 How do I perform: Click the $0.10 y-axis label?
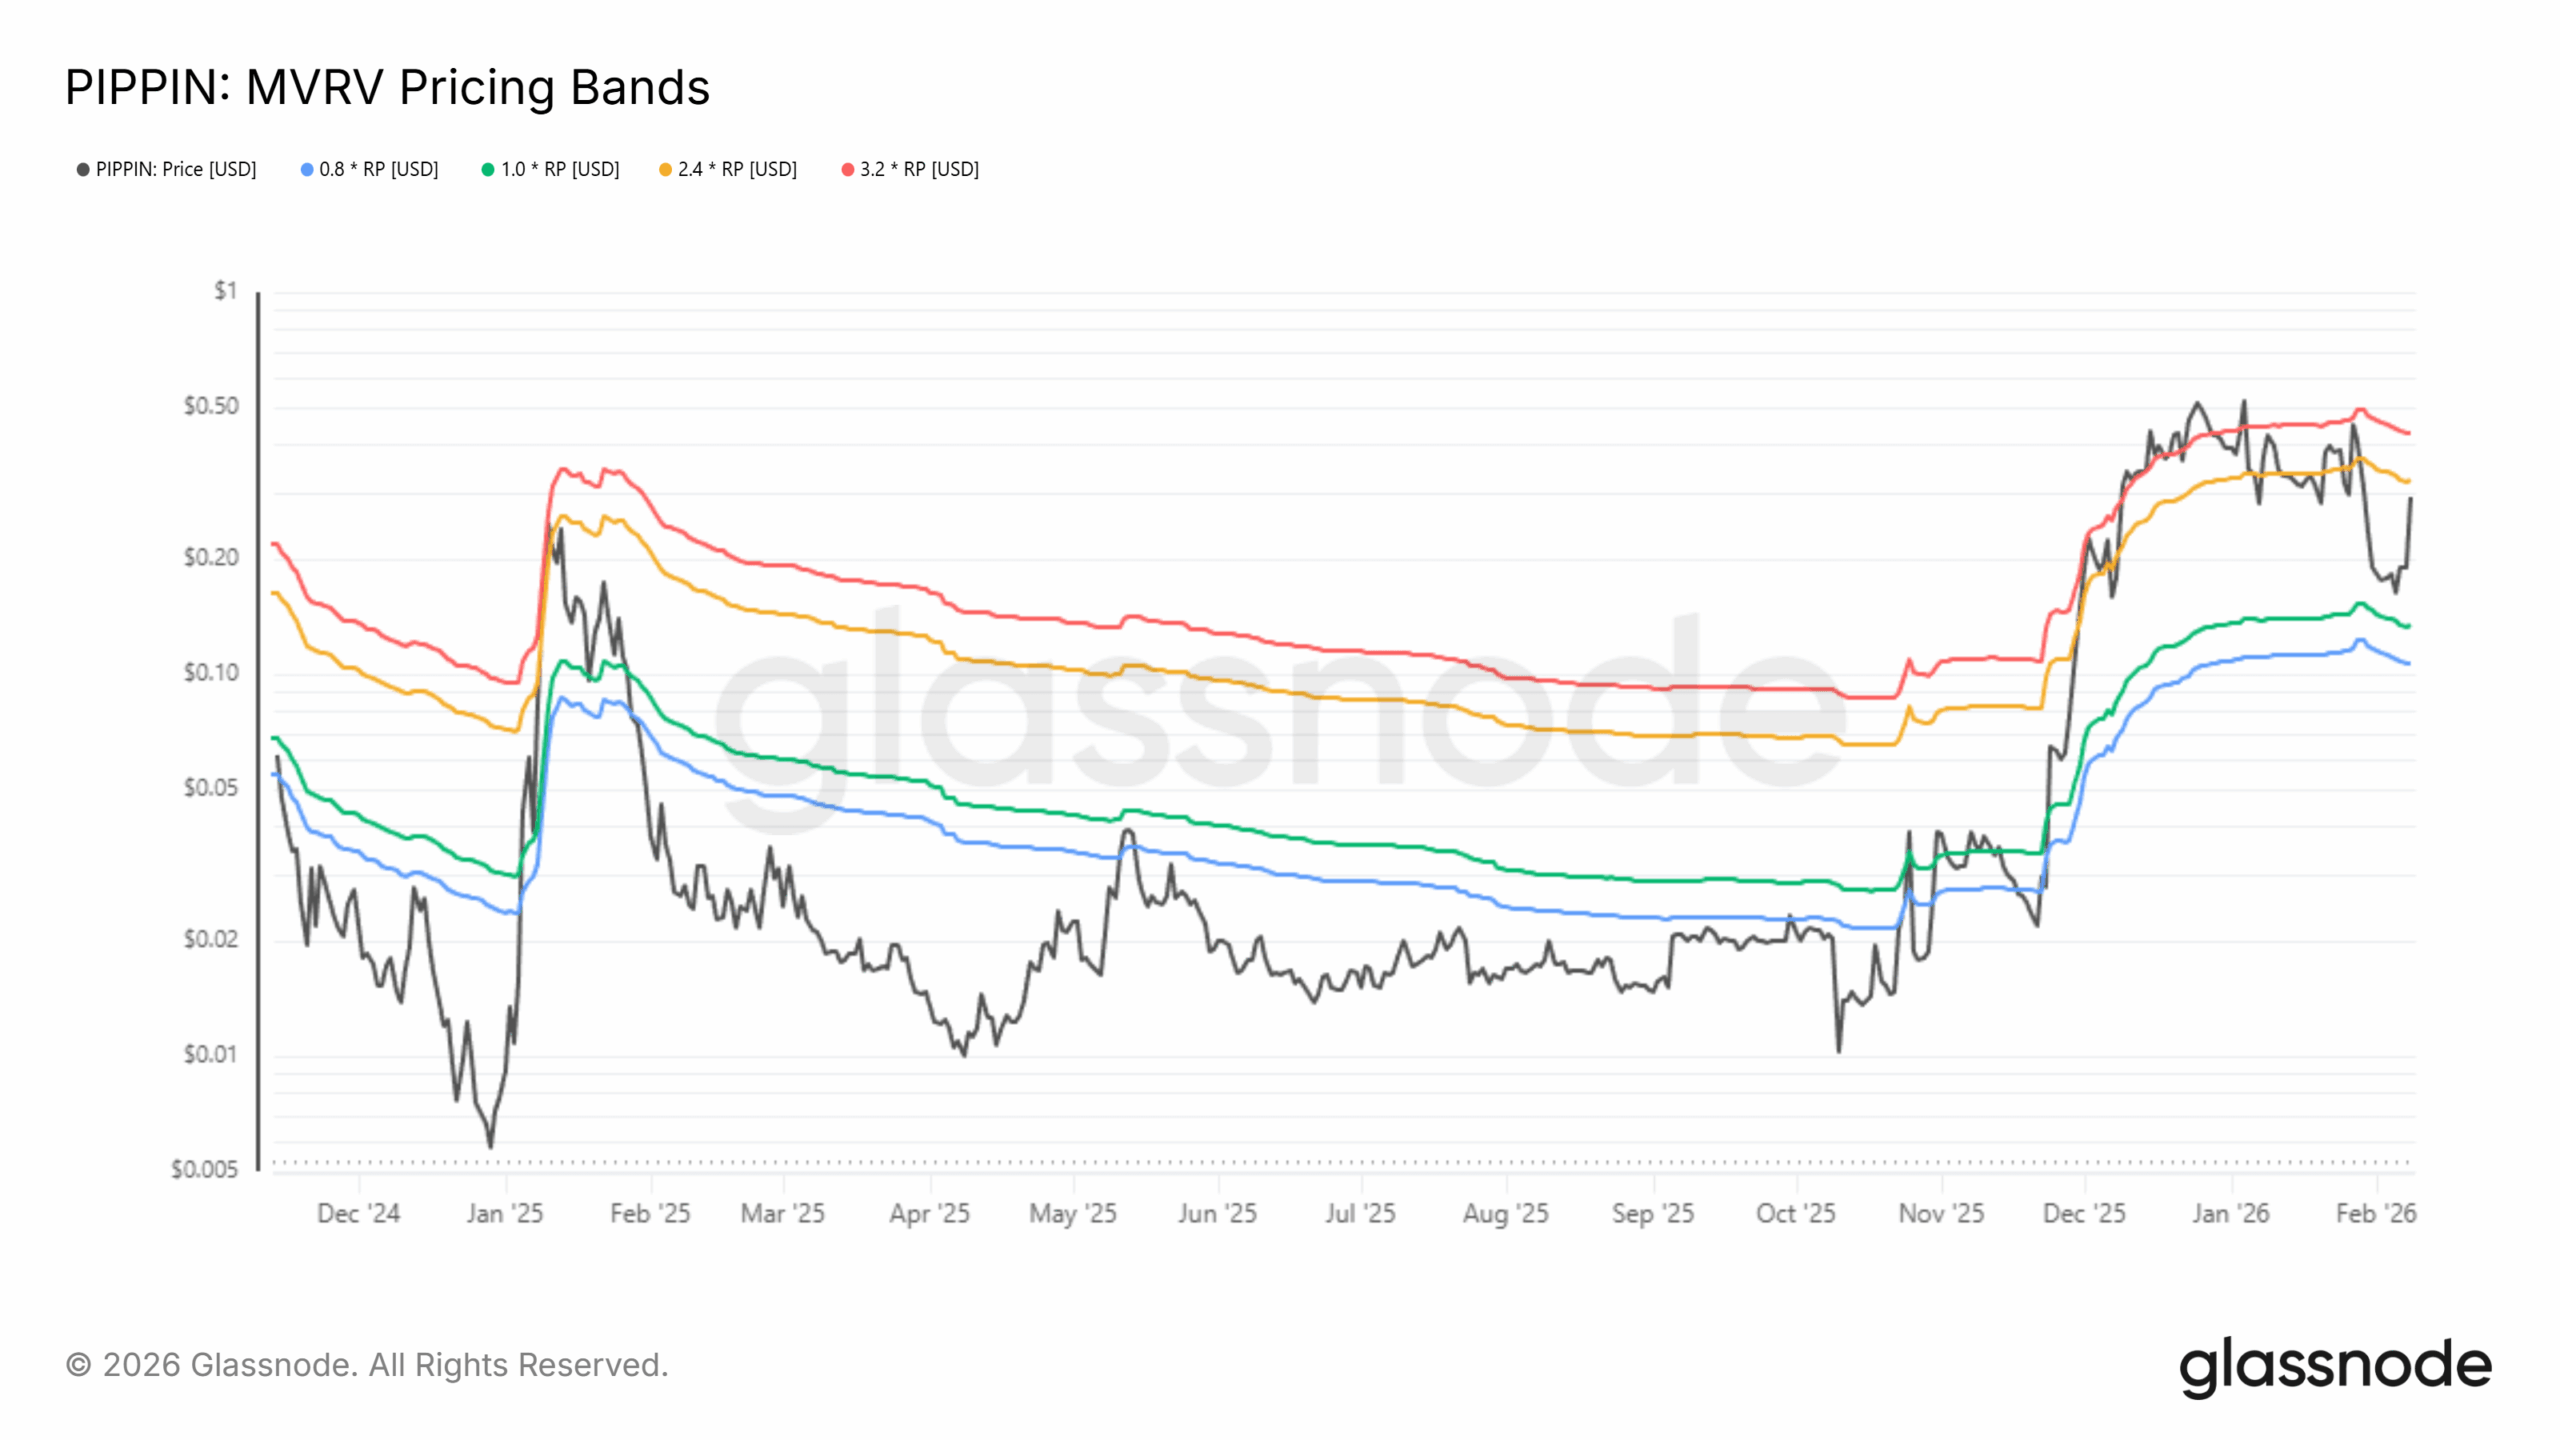coord(211,673)
